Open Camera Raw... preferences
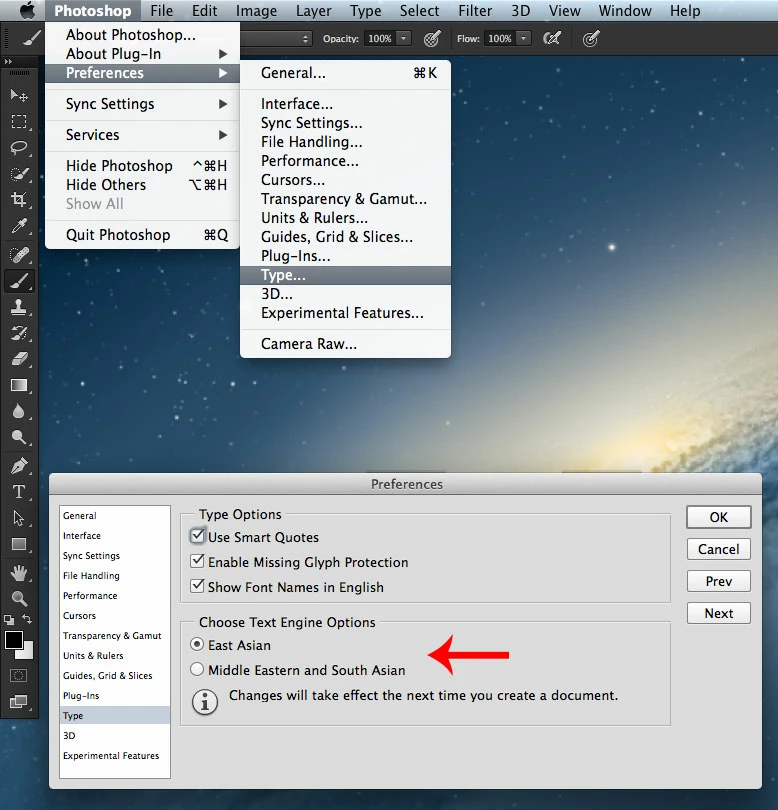Image resolution: width=778 pixels, height=810 pixels. click(x=345, y=344)
